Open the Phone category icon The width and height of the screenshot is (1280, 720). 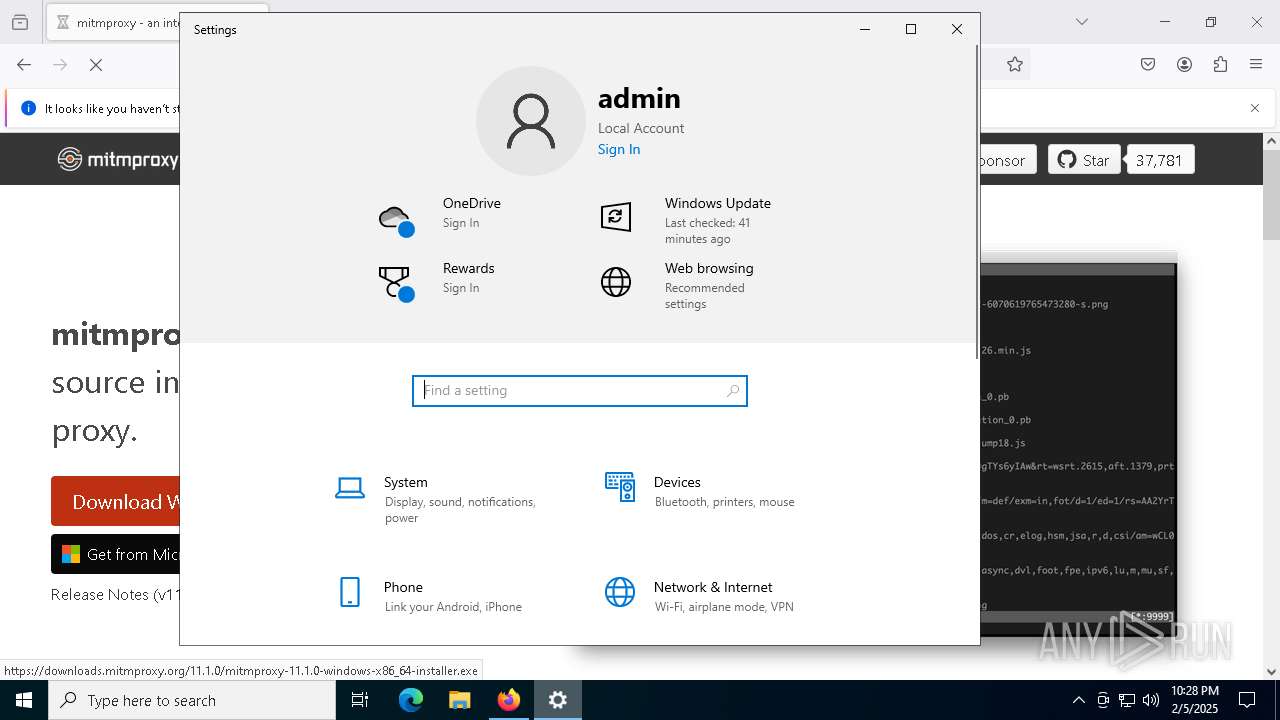(x=350, y=592)
